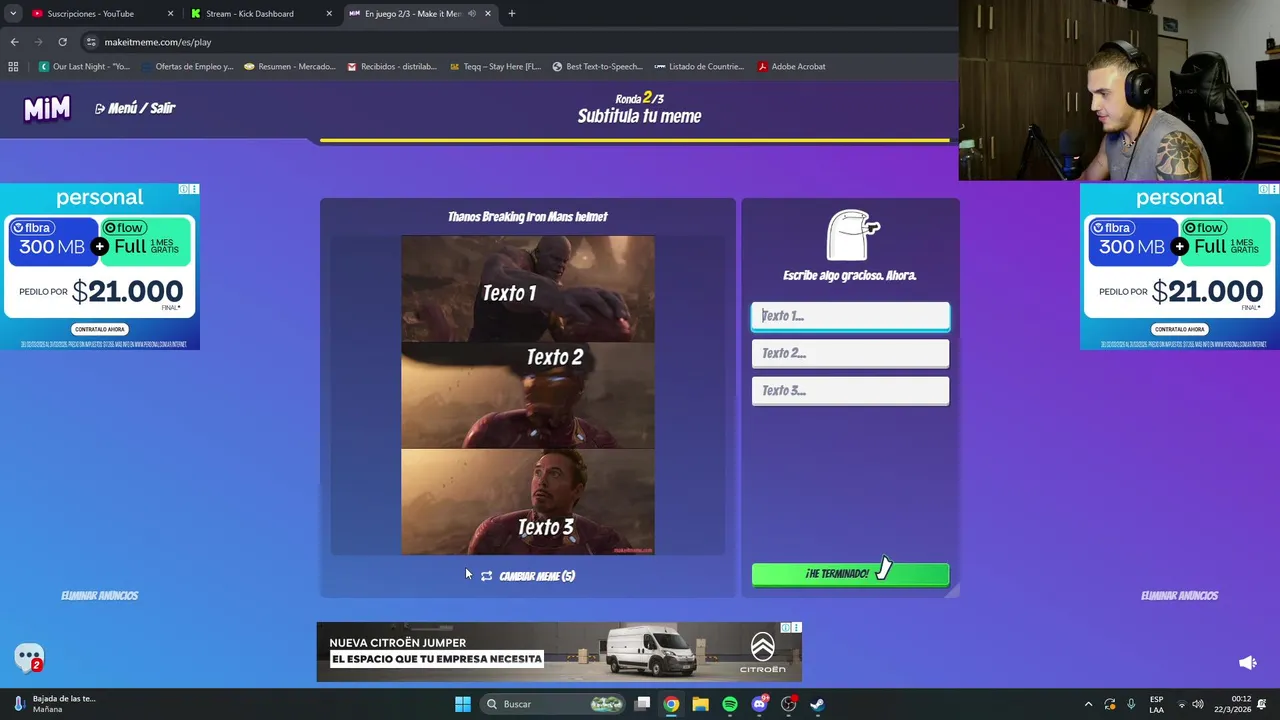Click the swap arrows icon beside Cambiar meme
This screenshot has width=1280, height=720.
[x=487, y=576]
